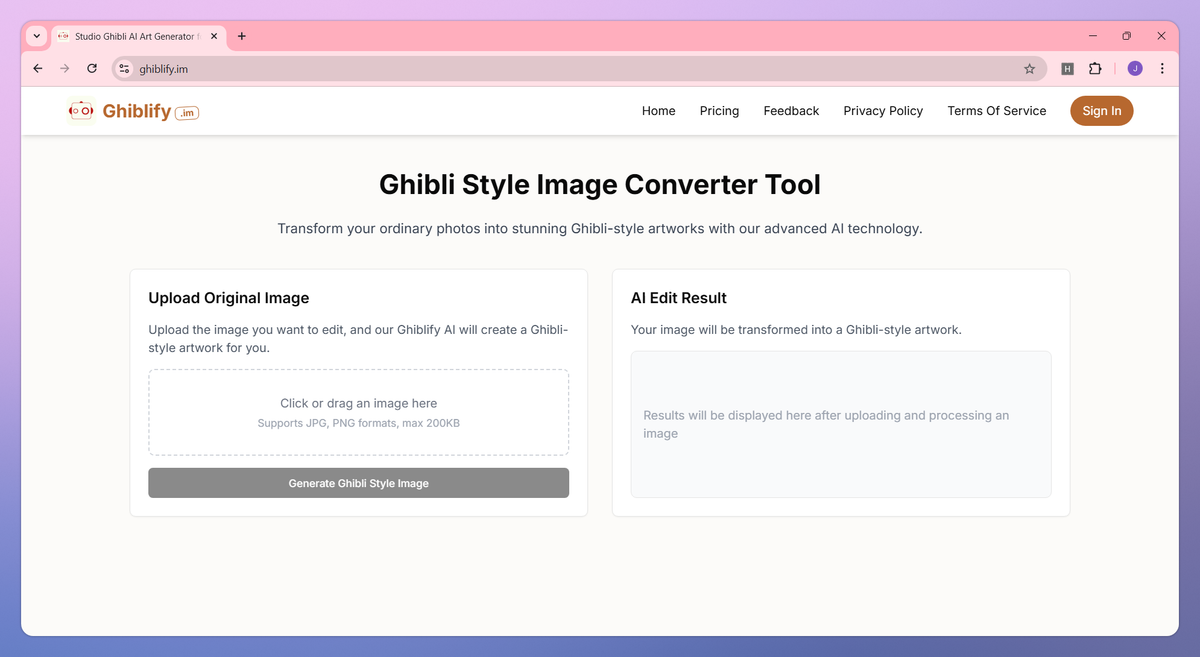This screenshot has height=657, width=1200.
Task: Open Terms Of Service page
Action: point(997,111)
